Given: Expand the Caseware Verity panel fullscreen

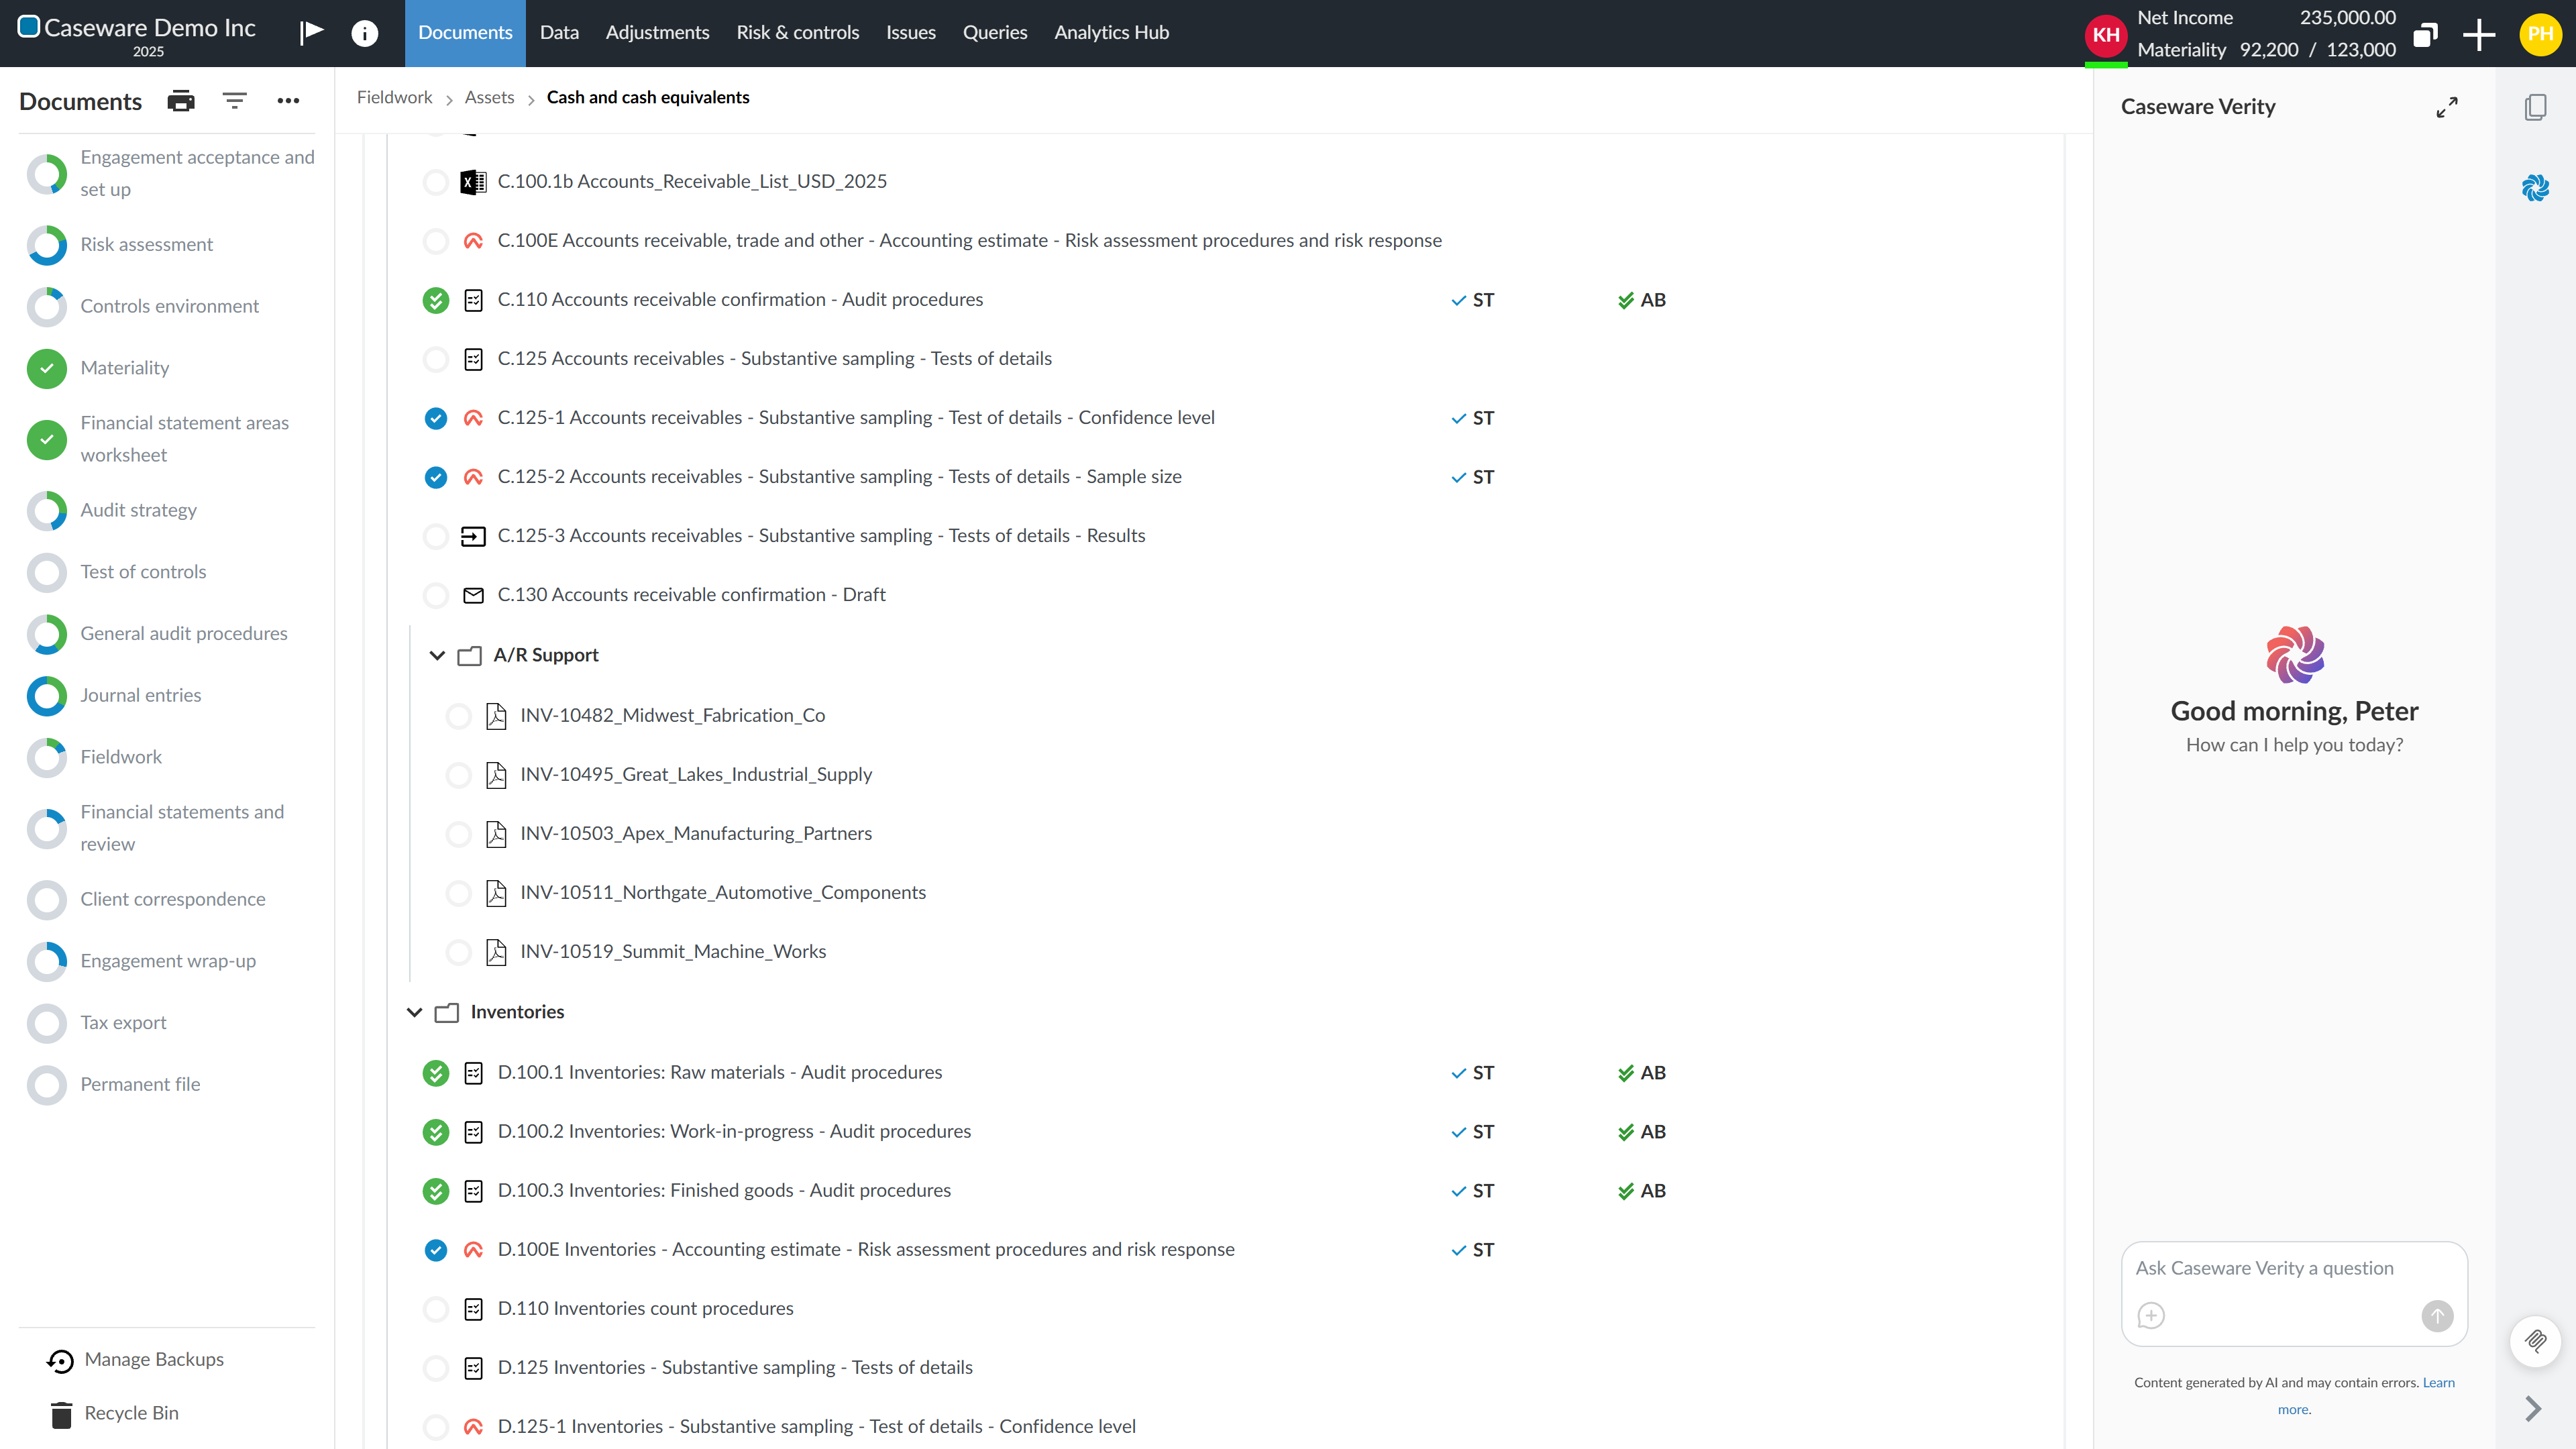Looking at the screenshot, I should [x=2447, y=107].
